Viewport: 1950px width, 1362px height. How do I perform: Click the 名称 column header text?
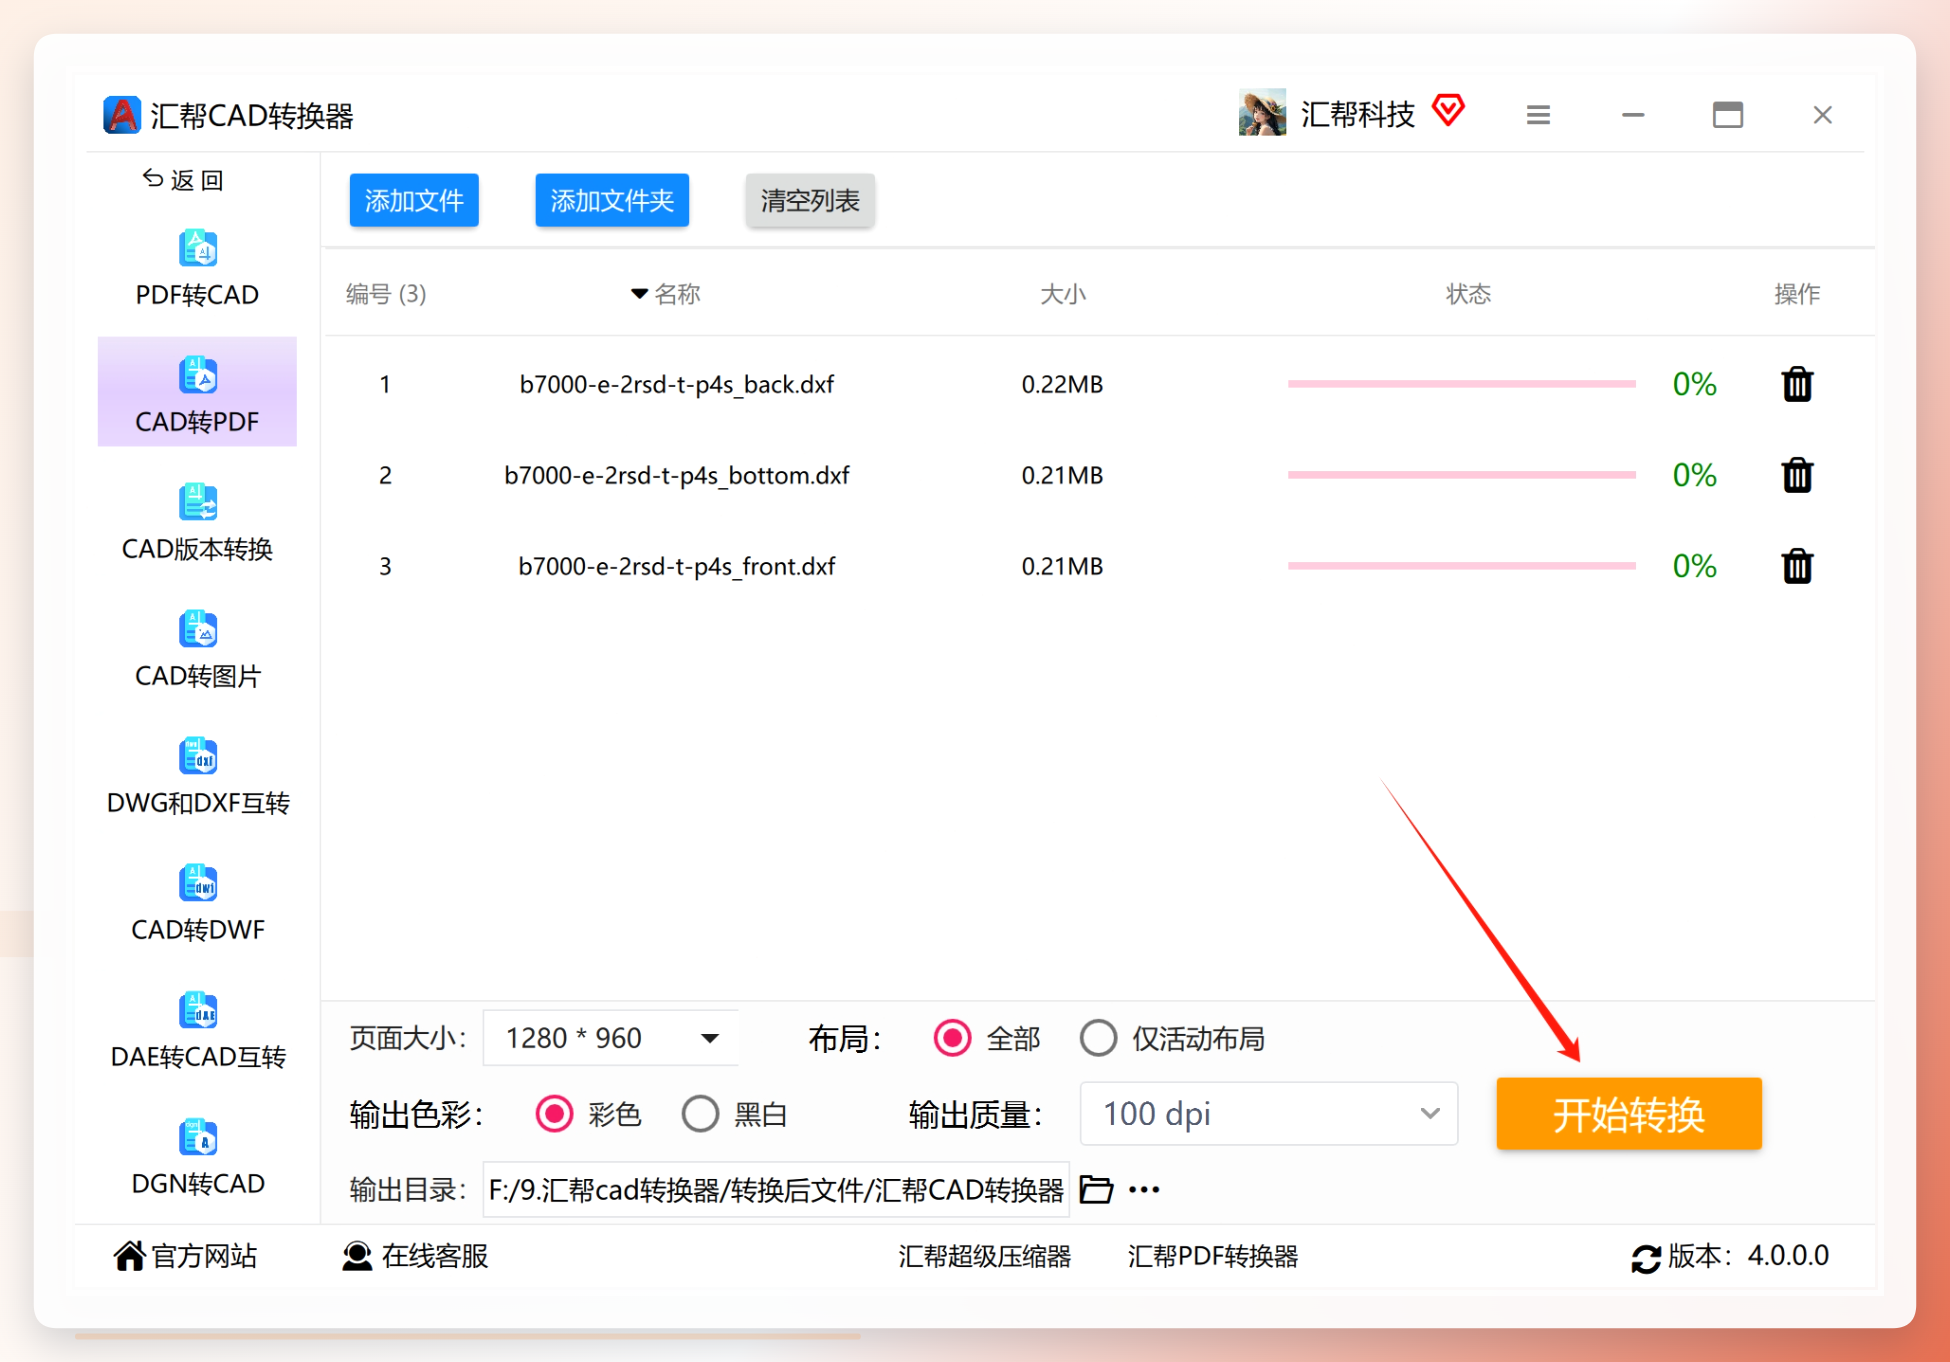(677, 294)
